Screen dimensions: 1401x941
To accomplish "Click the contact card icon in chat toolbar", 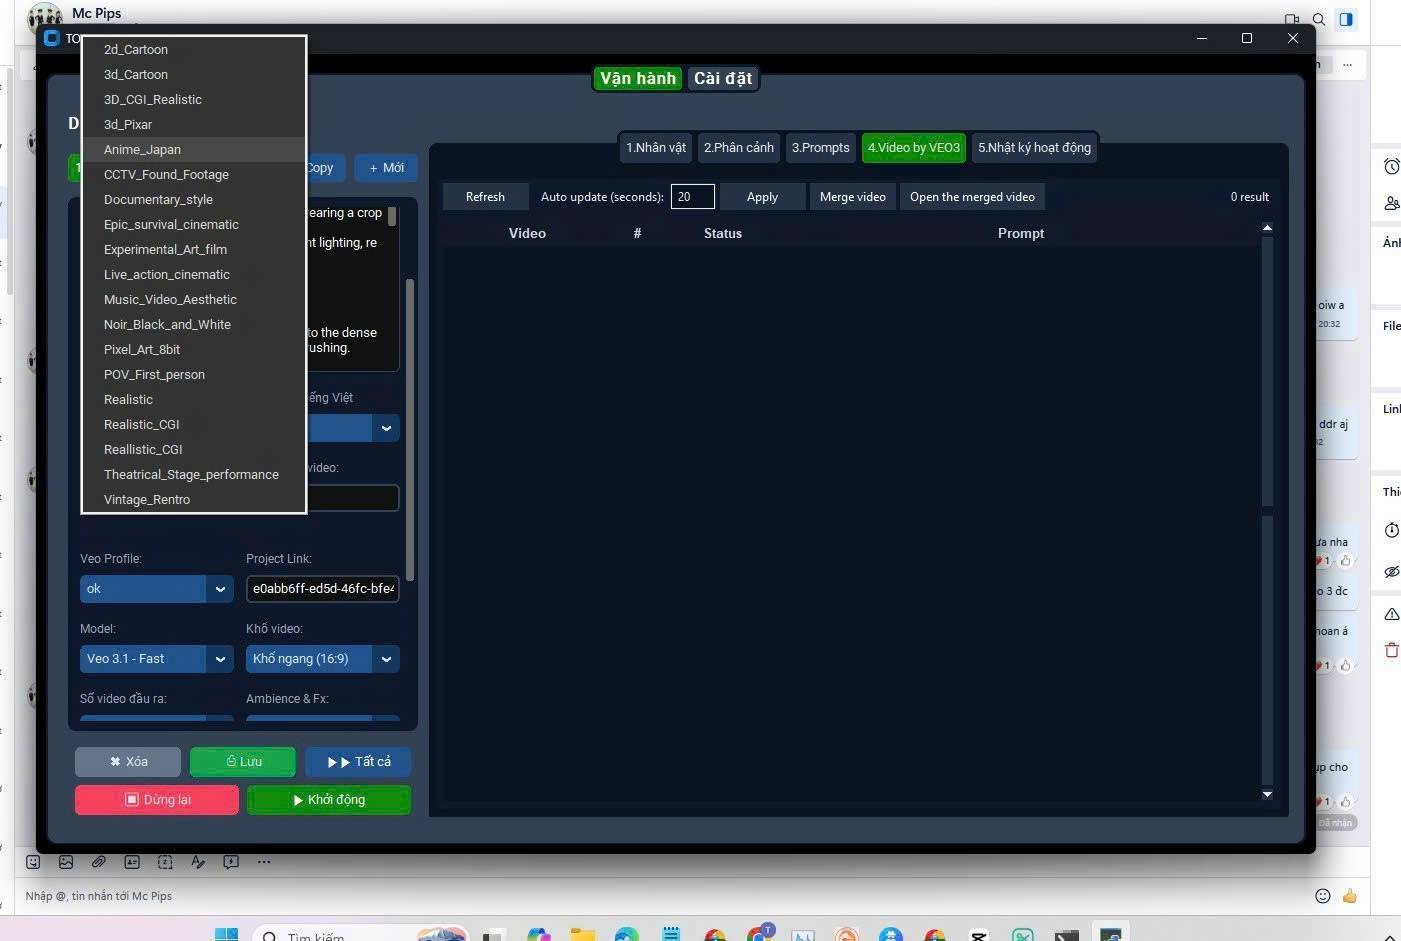I will [x=132, y=862].
